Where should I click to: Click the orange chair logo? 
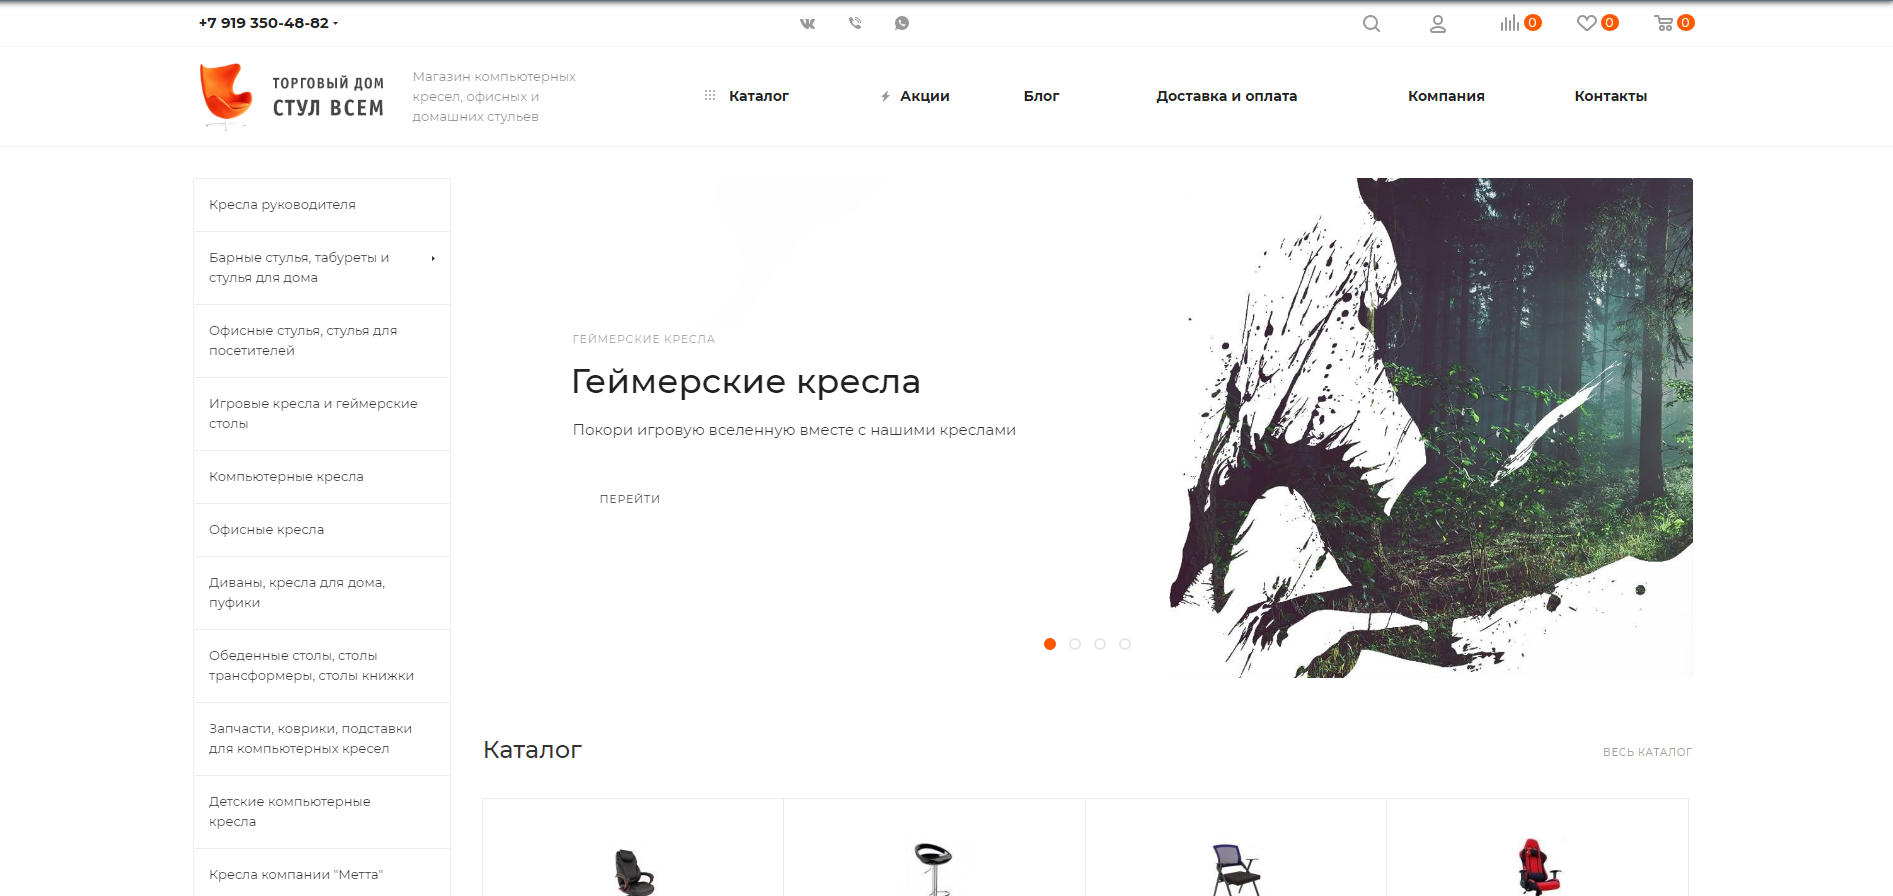click(x=225, y=96)
